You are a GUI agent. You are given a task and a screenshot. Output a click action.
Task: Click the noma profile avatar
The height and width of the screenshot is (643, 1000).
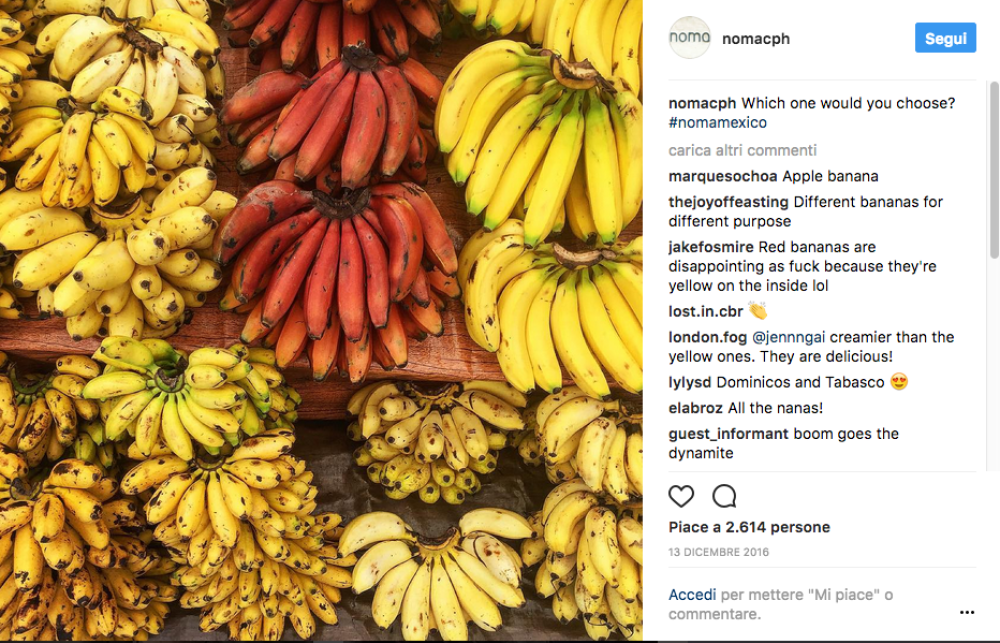pos(689,38)
